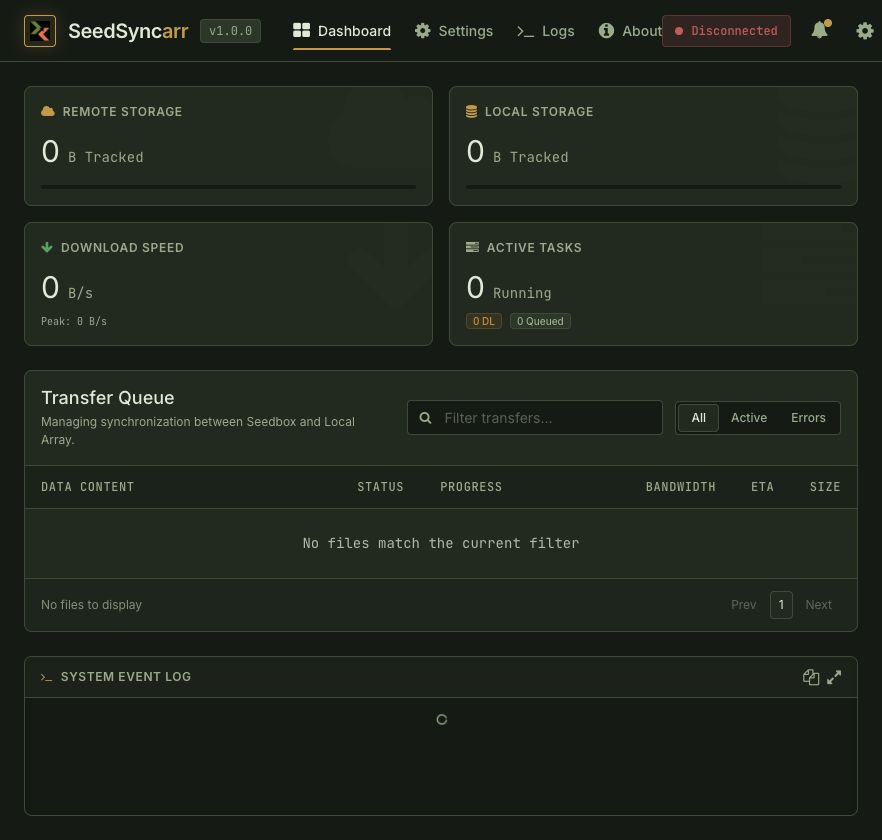Click the Transfer Queue heading
This screenshot has width=882, height=840.
coord(108,398)
